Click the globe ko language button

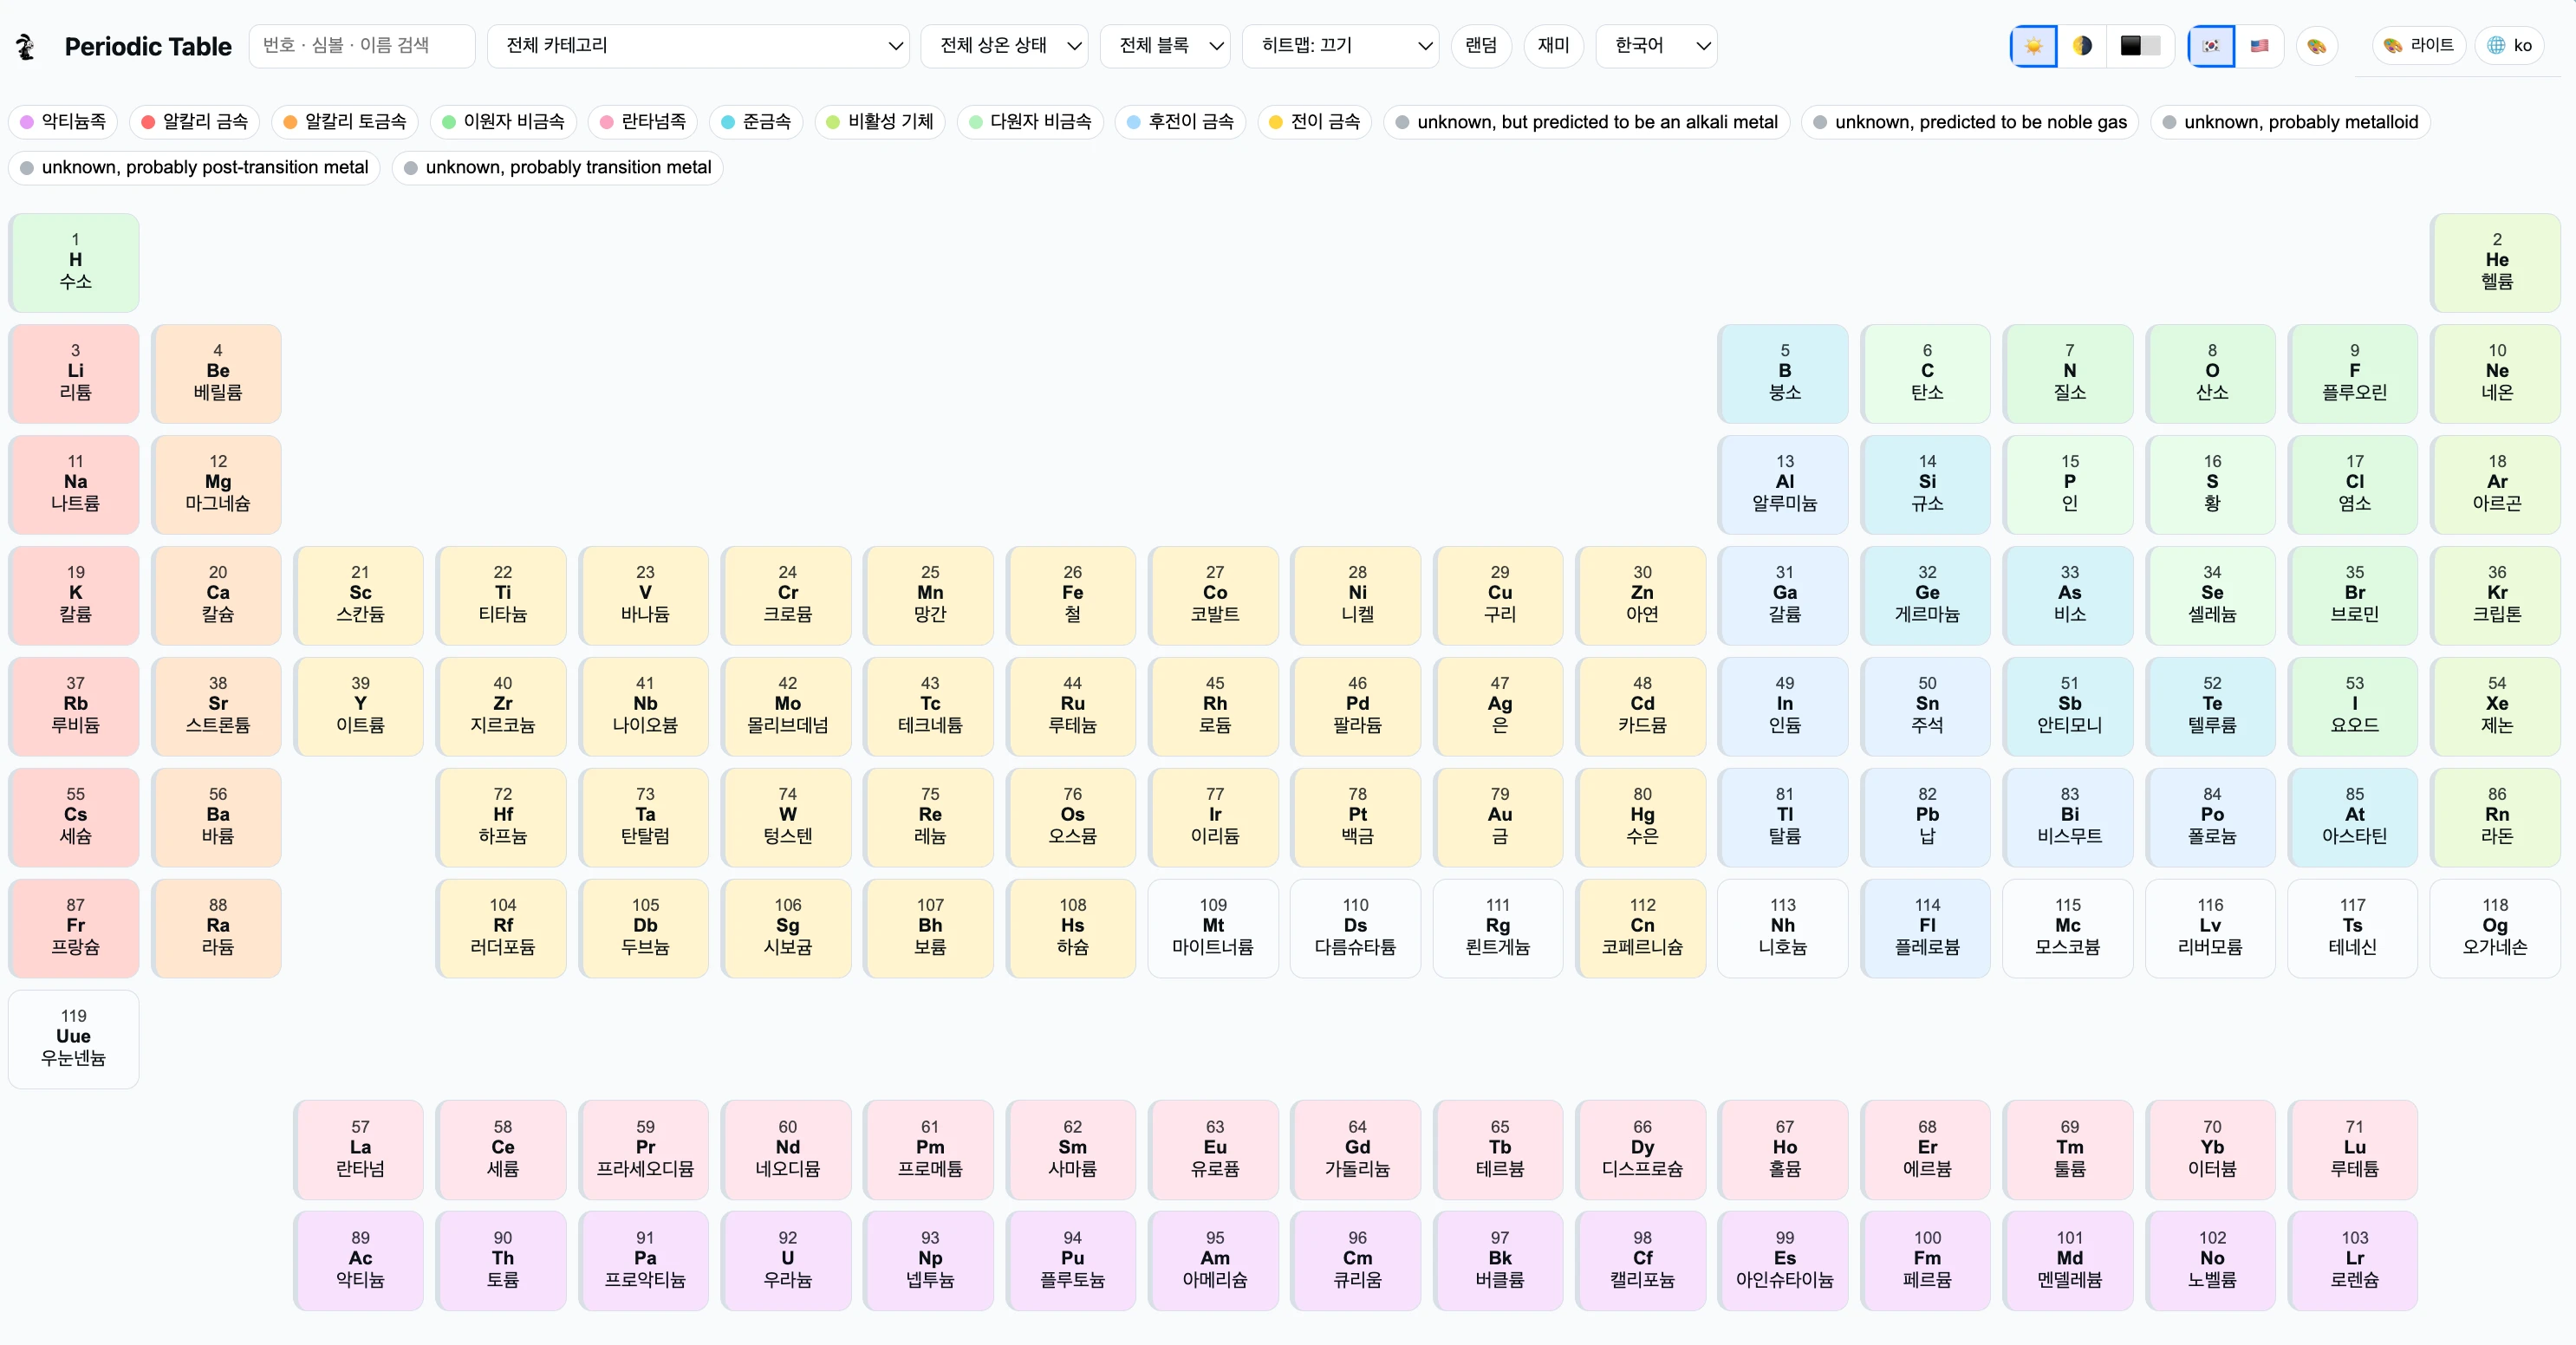pos(2509,46)
